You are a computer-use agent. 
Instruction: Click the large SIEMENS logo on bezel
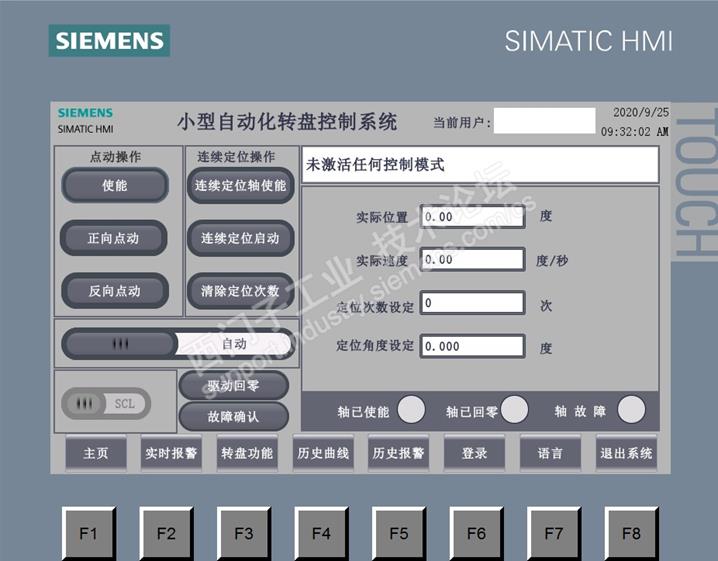[x=109, y=40]
